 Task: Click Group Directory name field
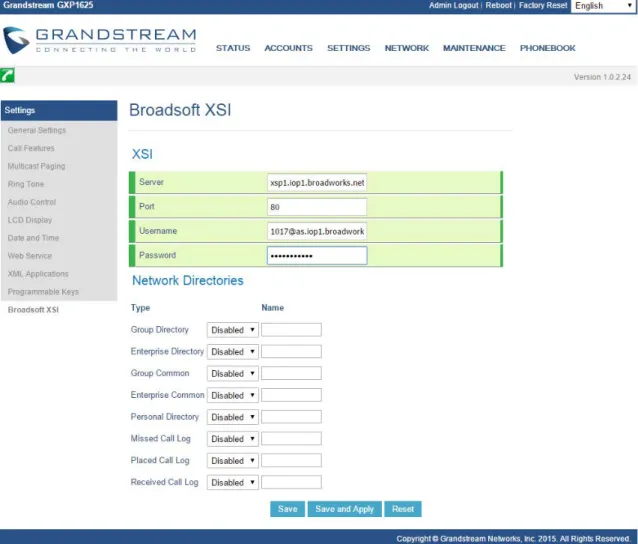[x=291, y=330]
